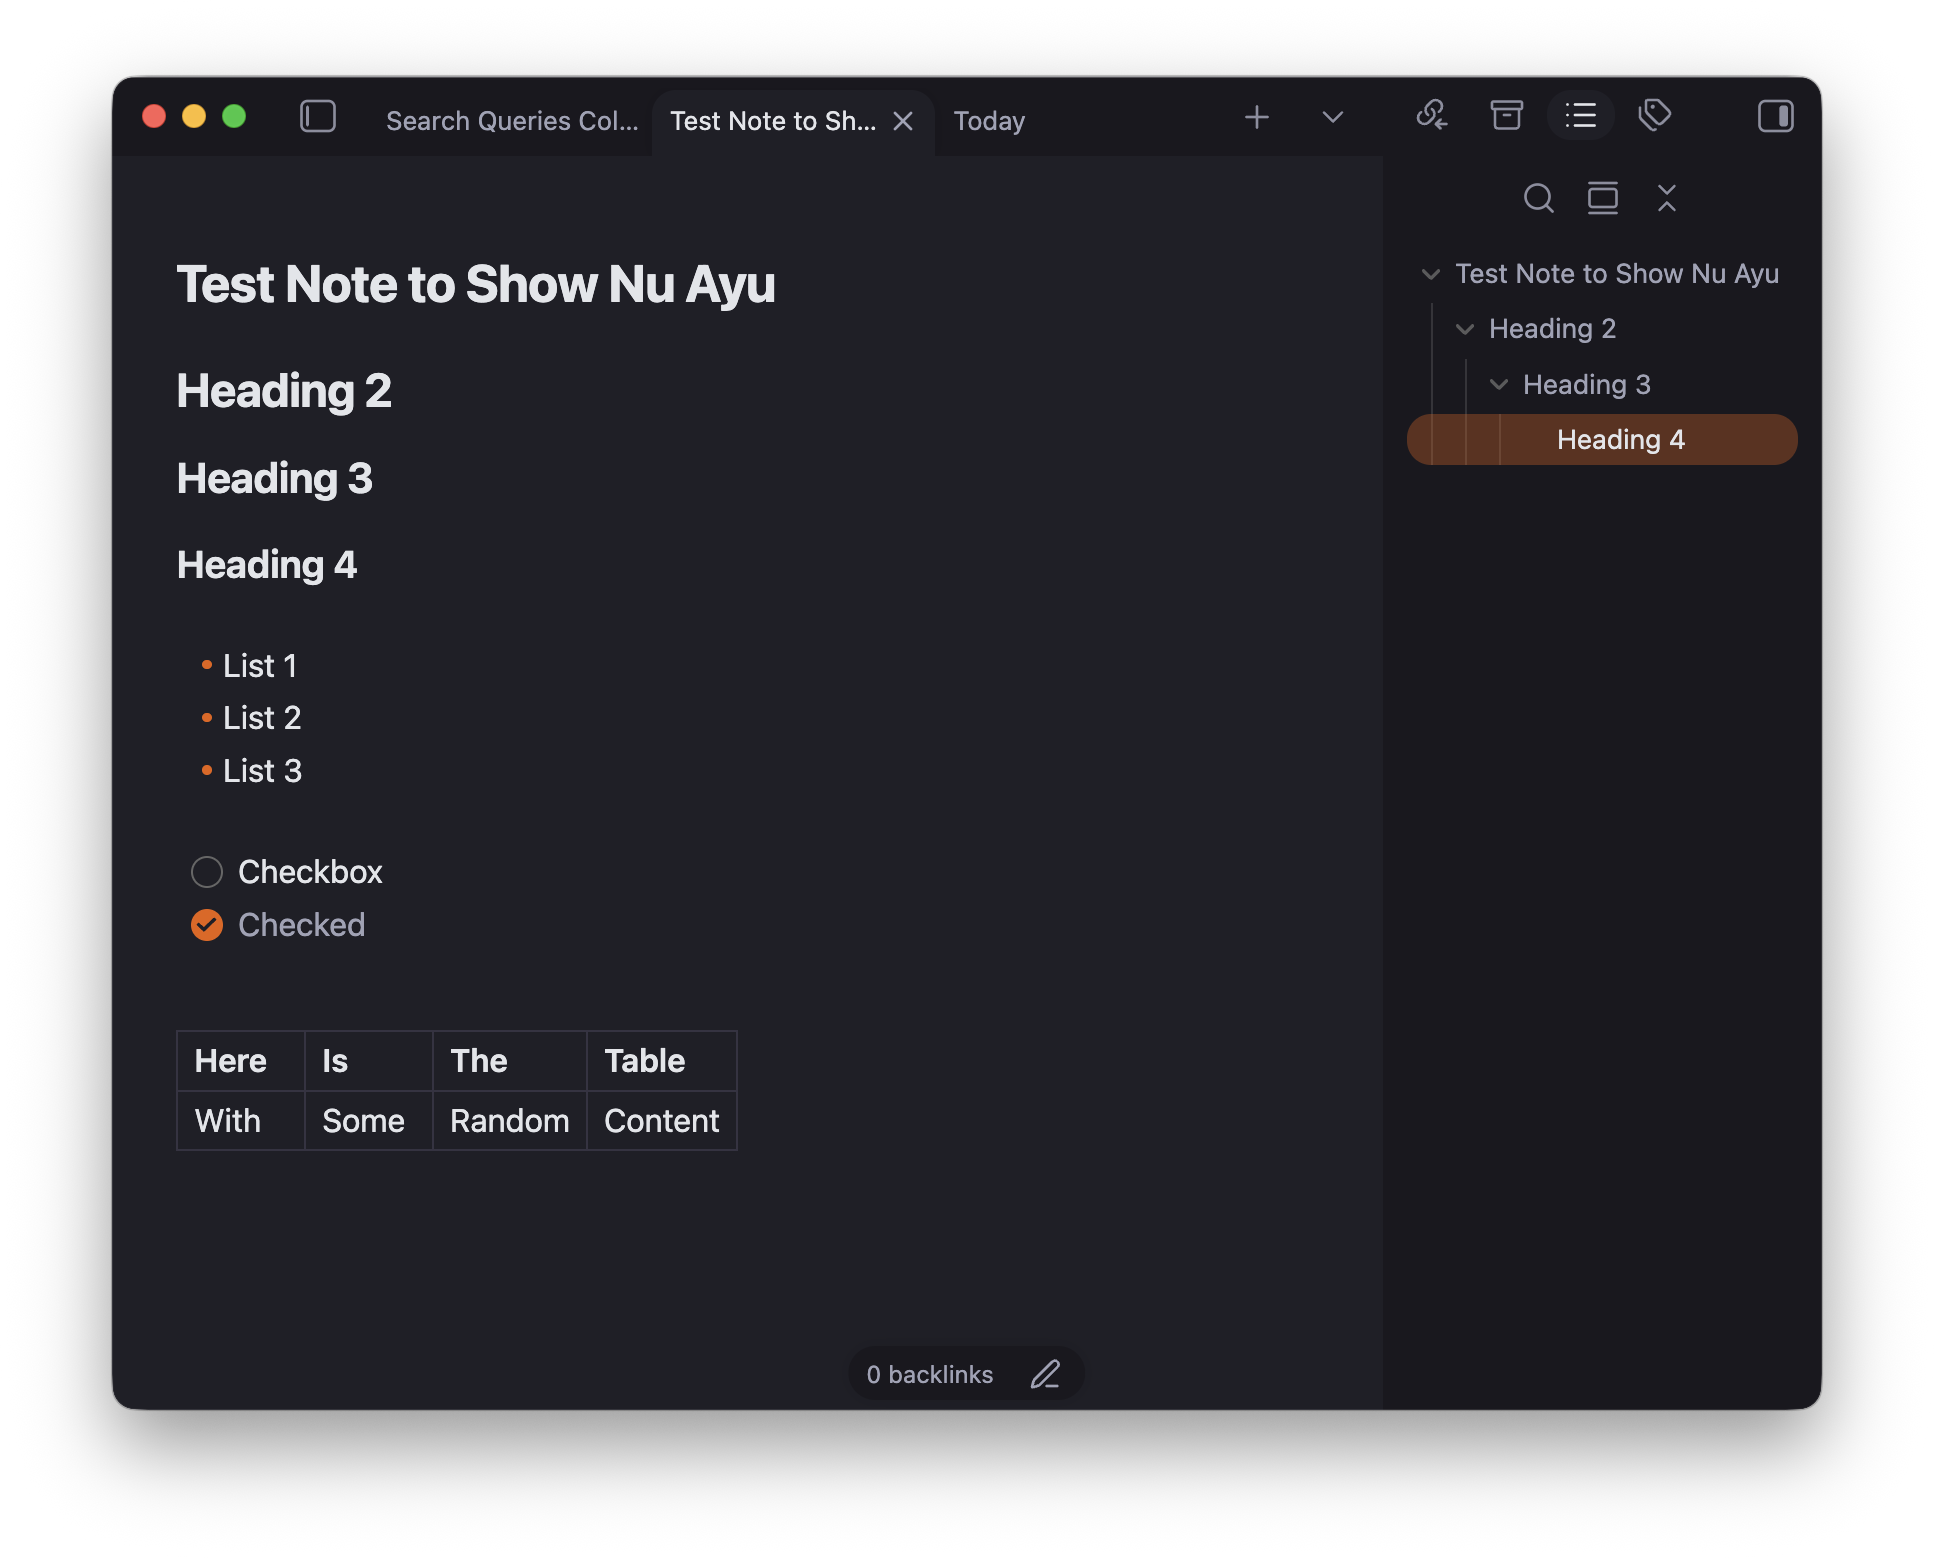1934x1558 pixels.
Task: Minimize the window with yellow button
Action: click(194, 117)
